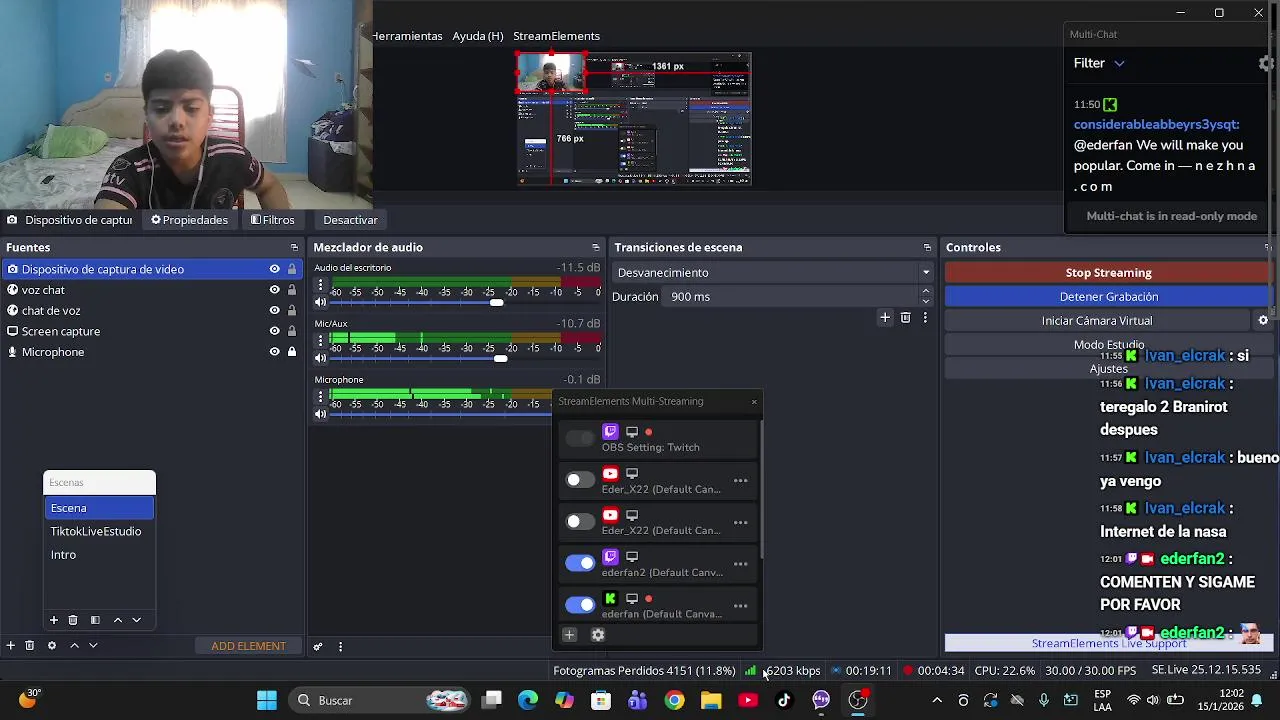Delete selected source with trash icon in Fuentes toolbar

pos(30,646)
